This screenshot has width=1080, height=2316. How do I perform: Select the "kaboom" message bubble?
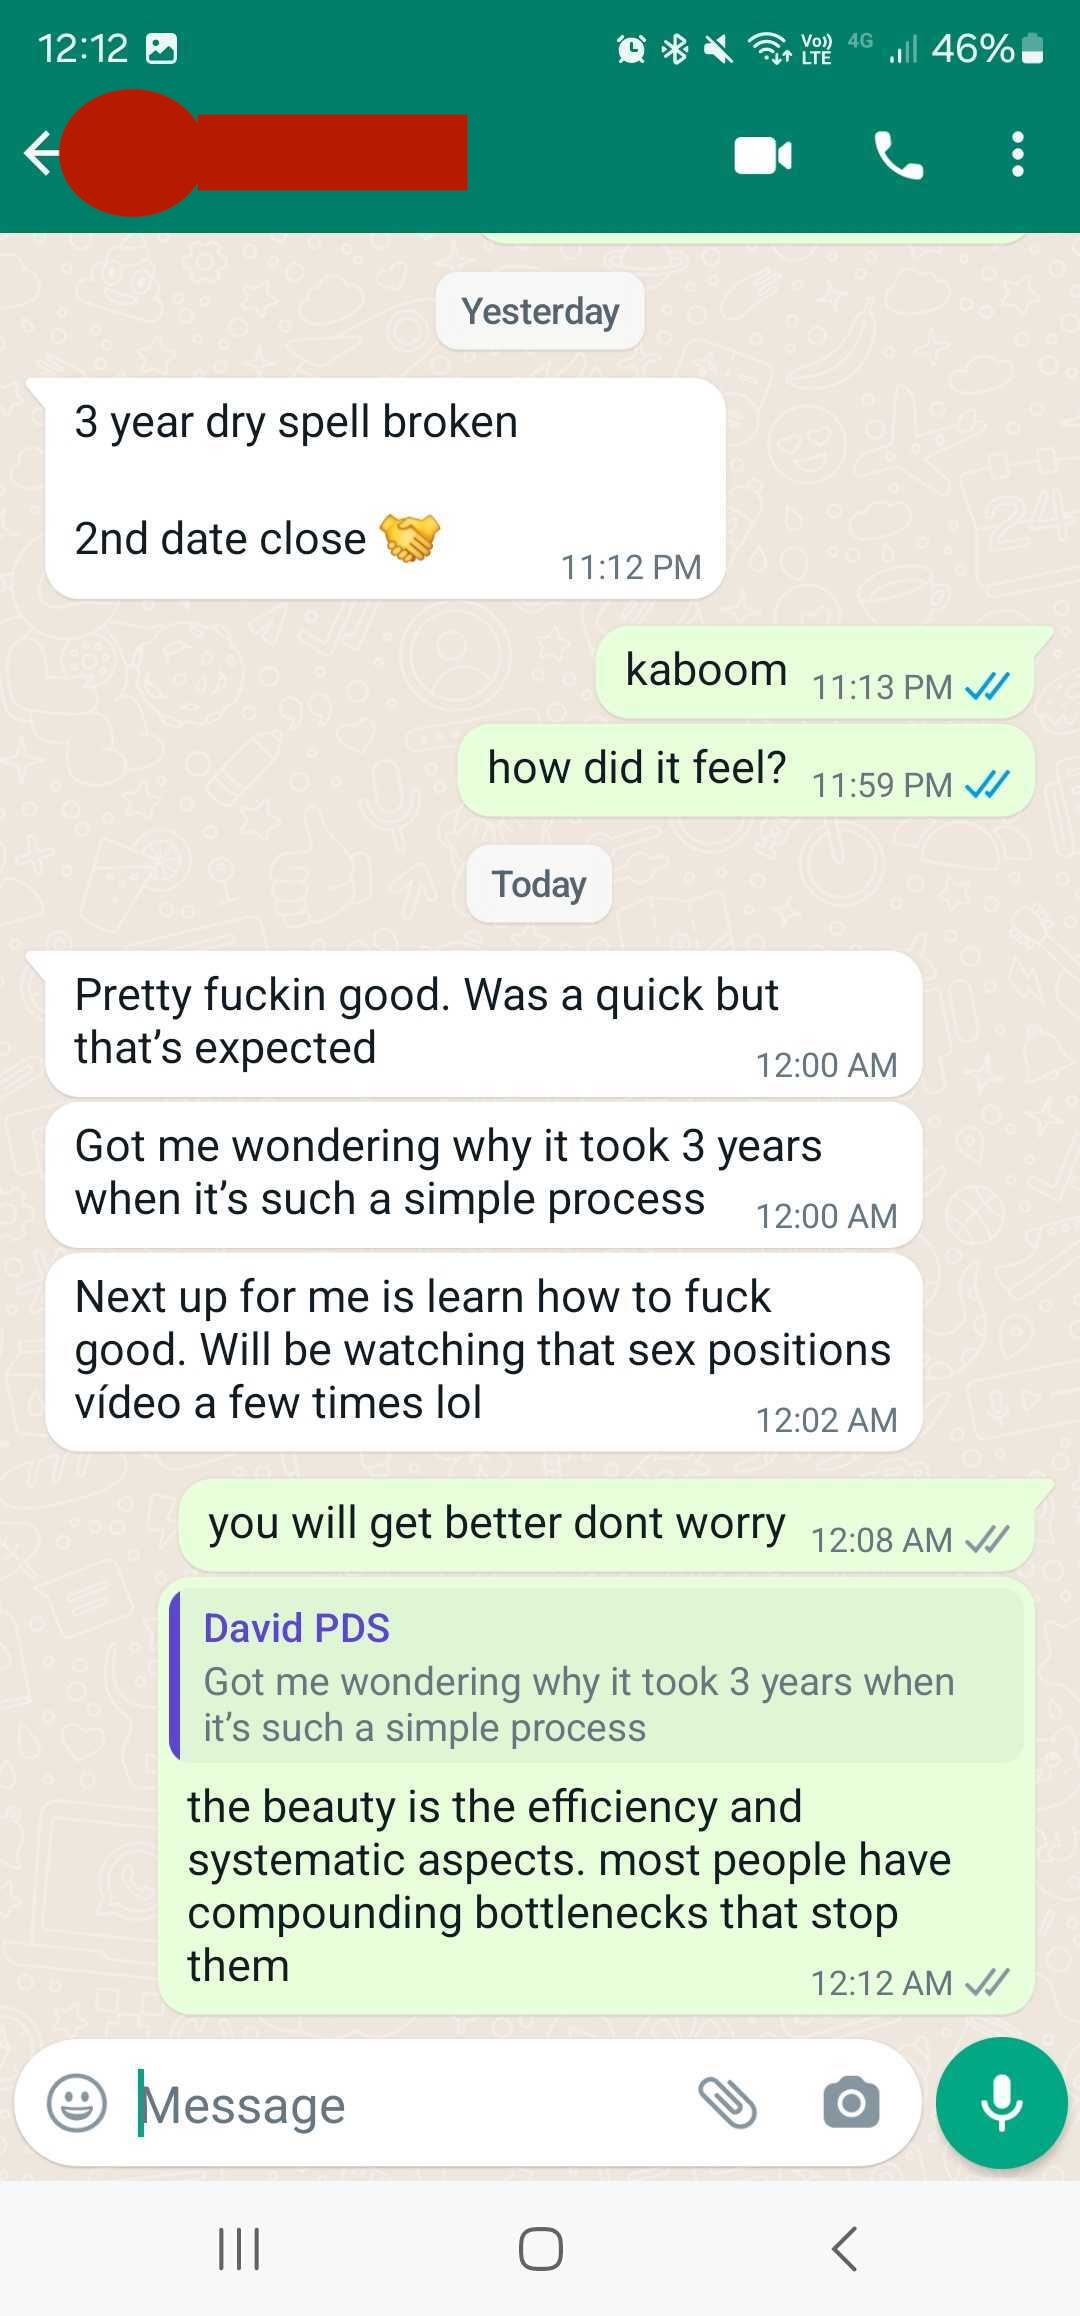pyautogui.click(x=815, y=672)
